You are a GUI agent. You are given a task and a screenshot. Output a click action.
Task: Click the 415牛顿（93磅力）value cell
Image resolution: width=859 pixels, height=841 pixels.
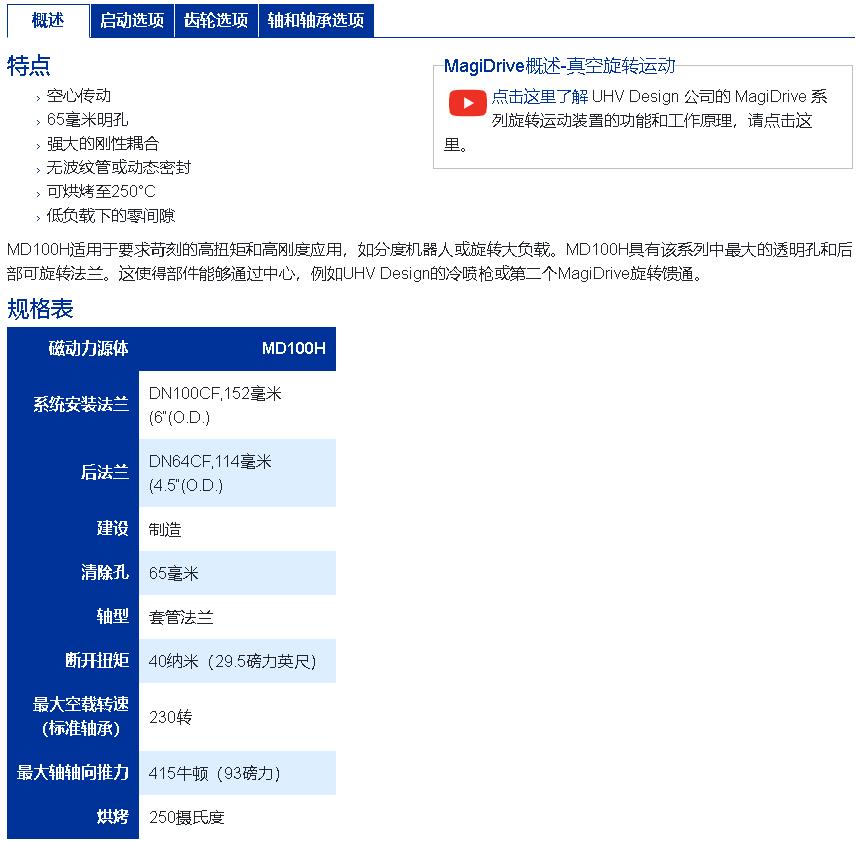coord(237,773)
